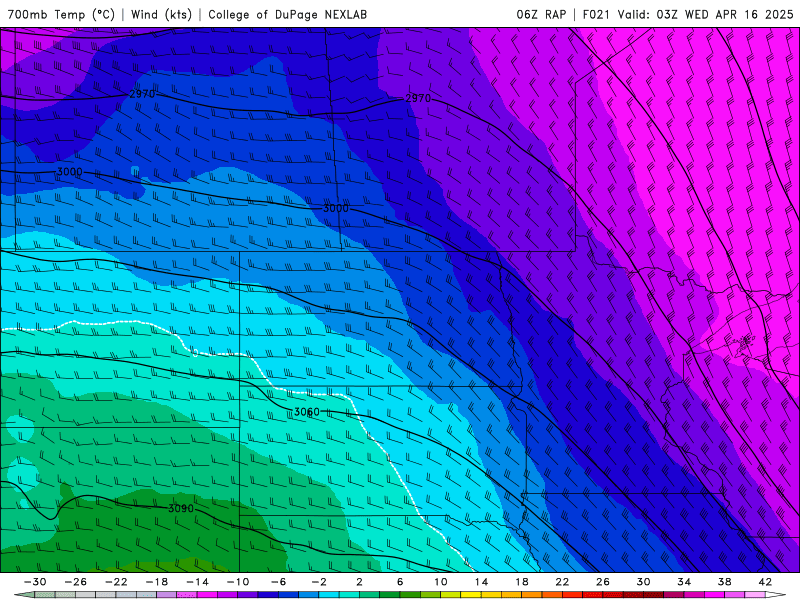Click the "-18" color scale value
Screen dimensions: 800x600
point(157,582)
